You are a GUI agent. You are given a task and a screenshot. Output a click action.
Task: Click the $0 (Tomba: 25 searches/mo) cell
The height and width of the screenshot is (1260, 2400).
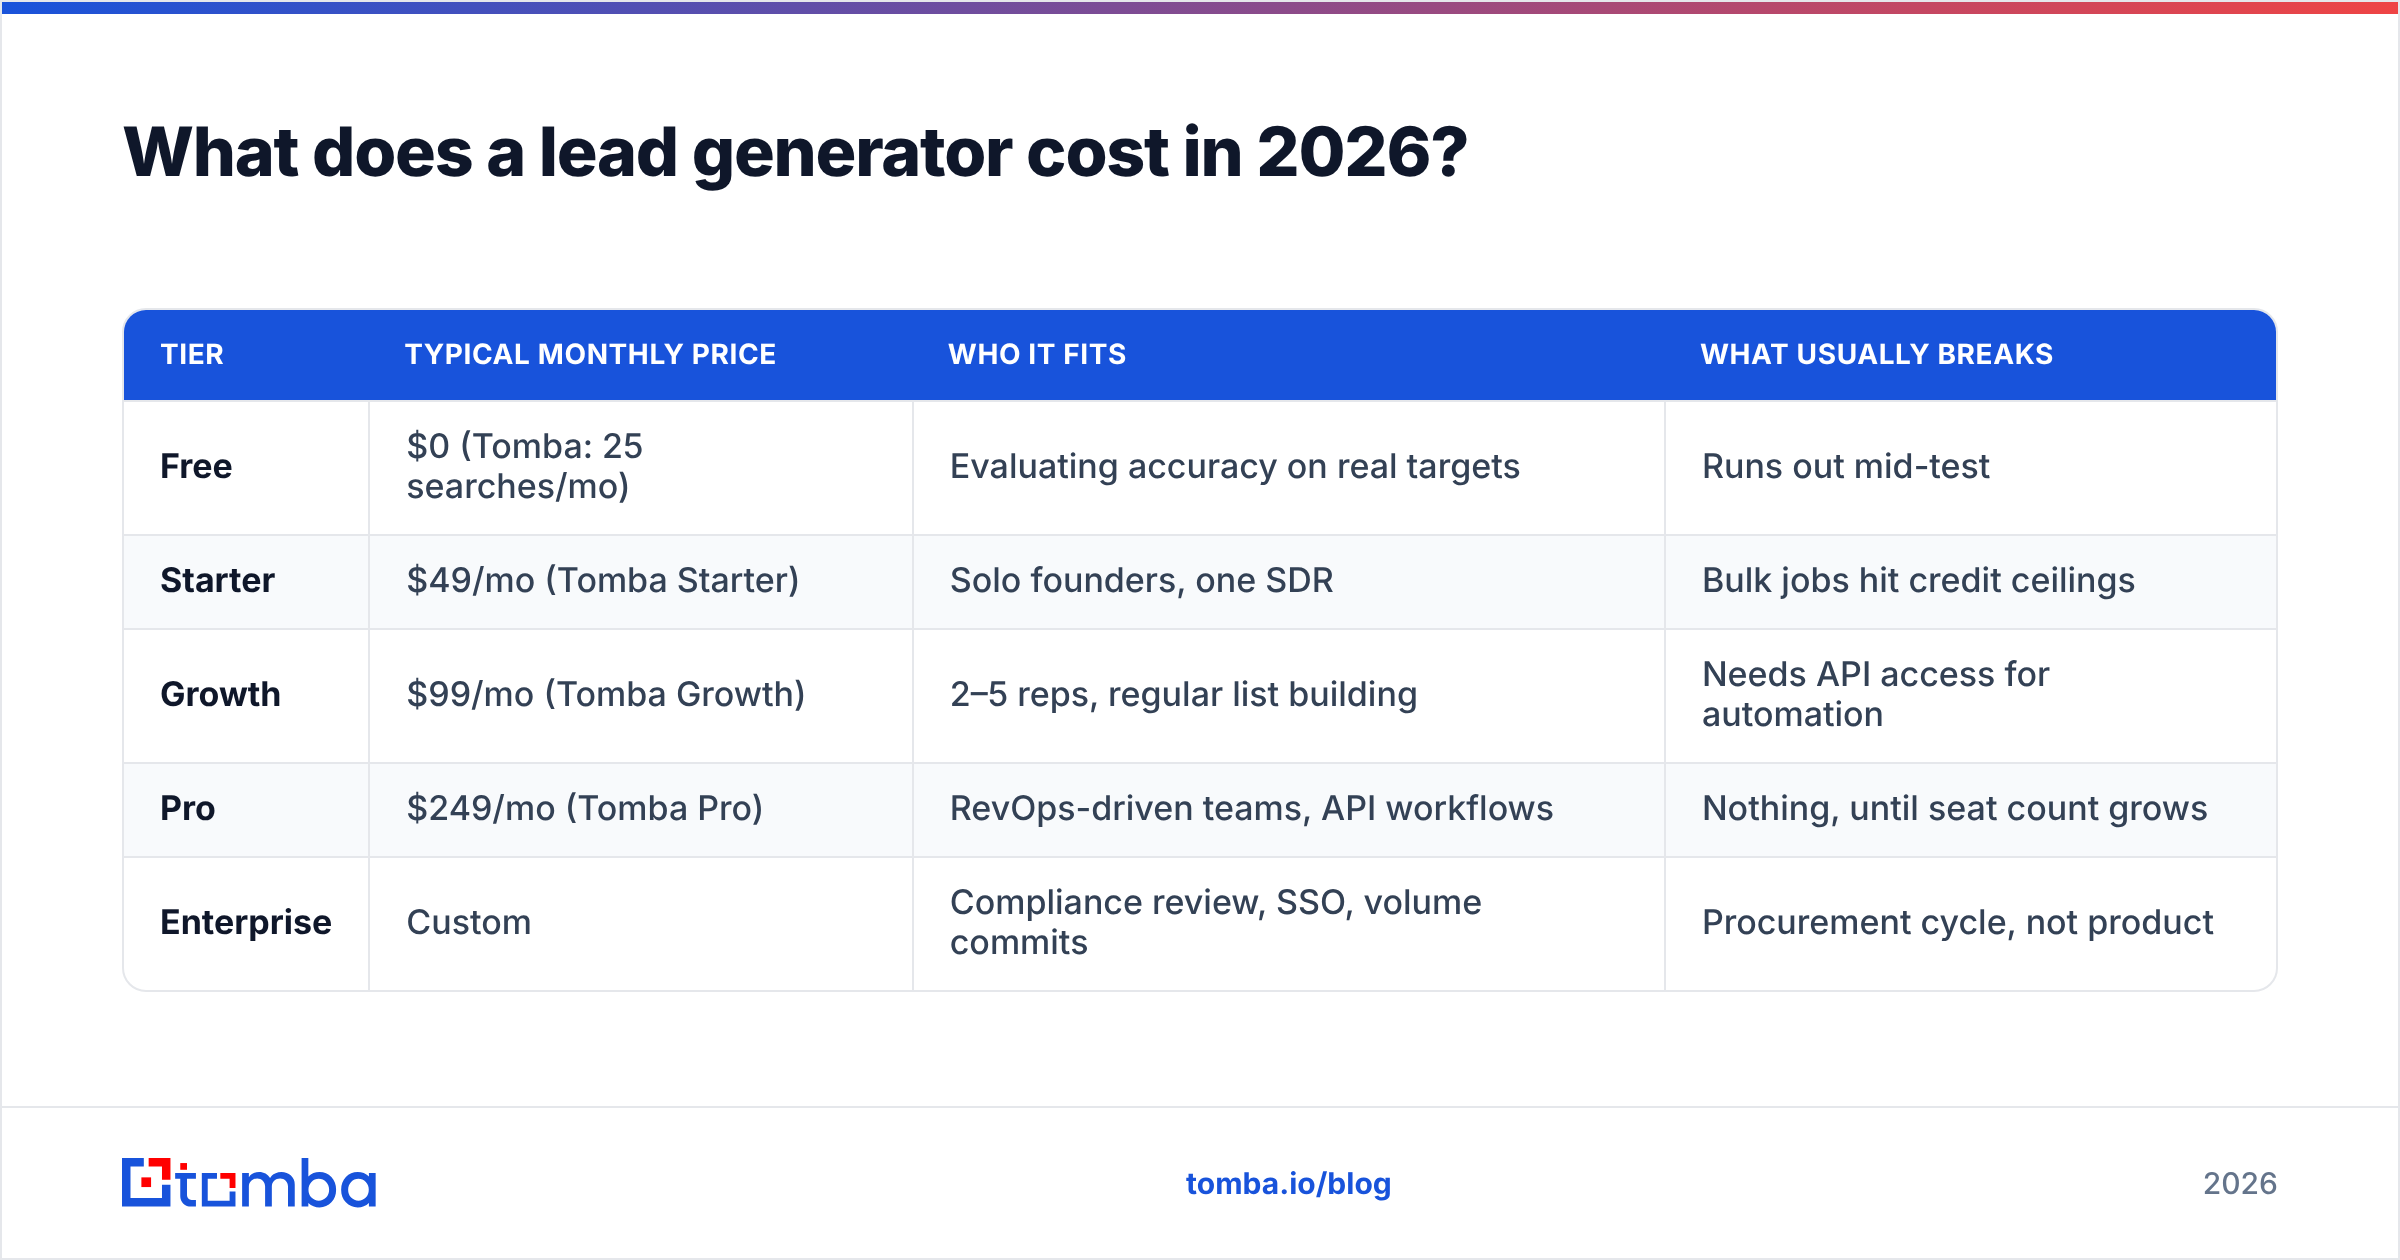coord(641,467)
